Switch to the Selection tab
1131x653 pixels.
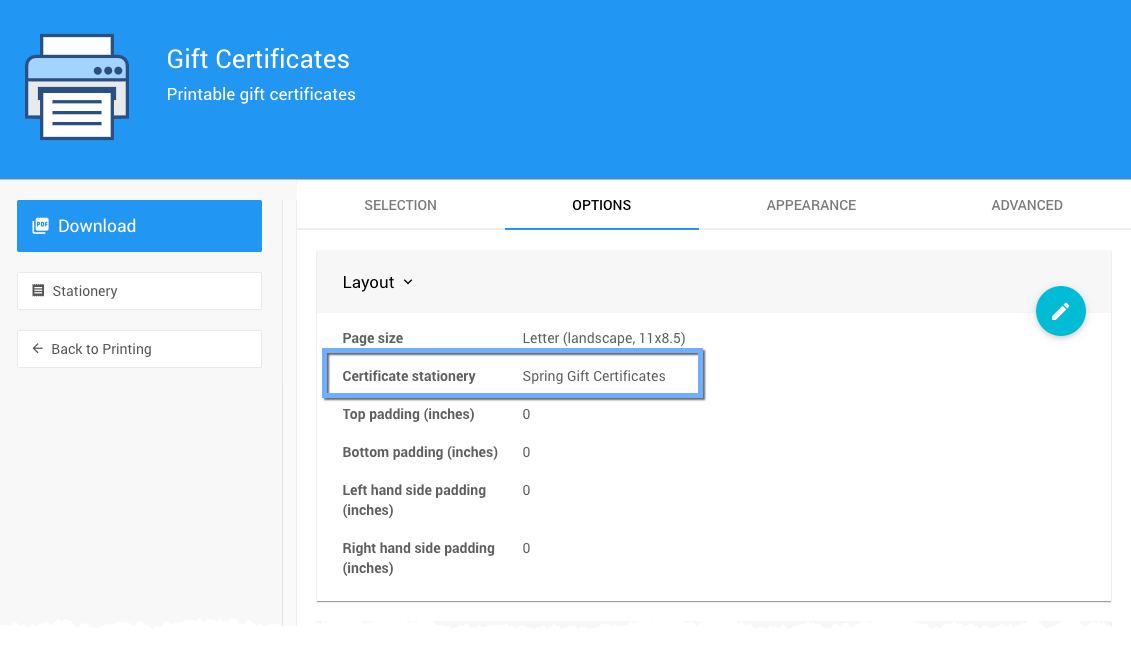point(400,205)
